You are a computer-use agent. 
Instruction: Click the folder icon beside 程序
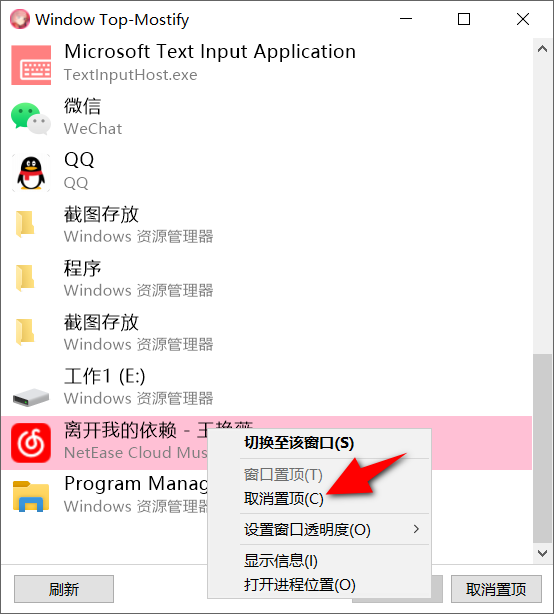[x=25, y=278]
